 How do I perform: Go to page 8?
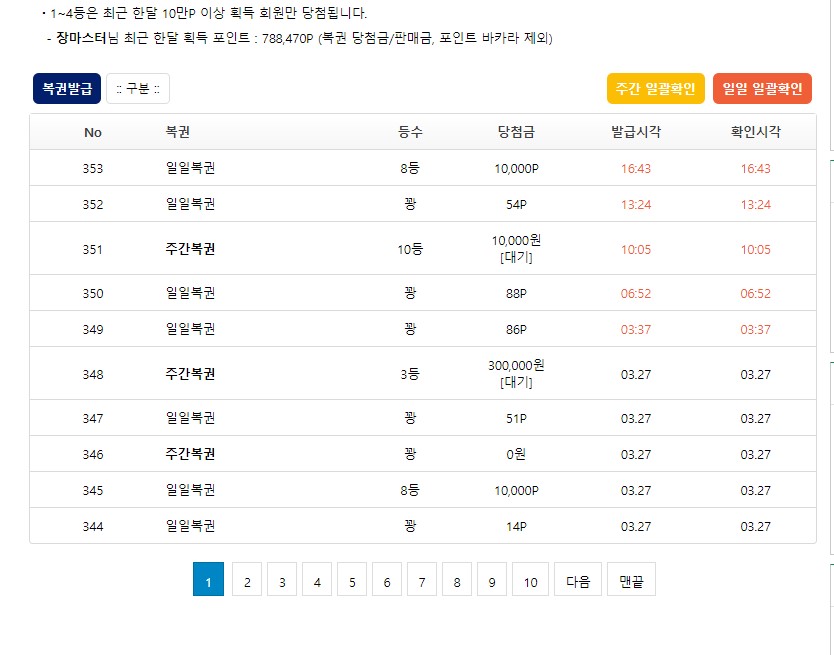[457, 579]
